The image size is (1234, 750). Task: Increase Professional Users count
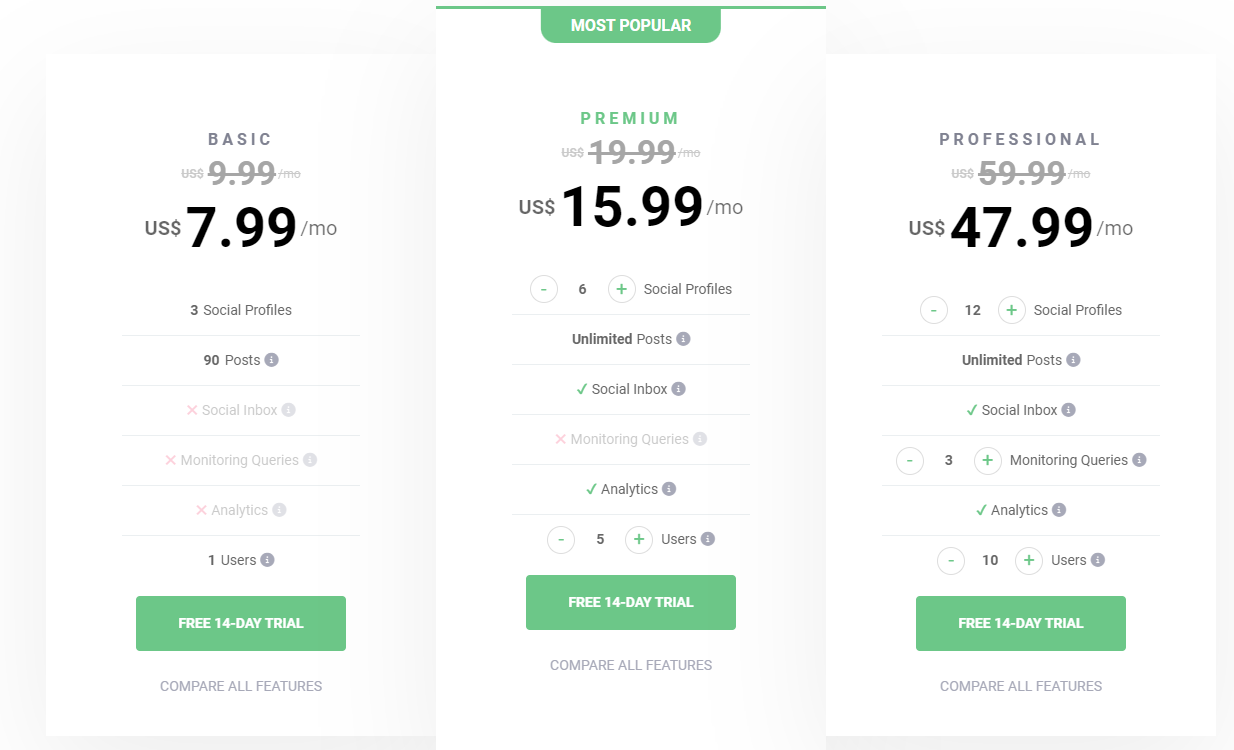[1029, 560]
